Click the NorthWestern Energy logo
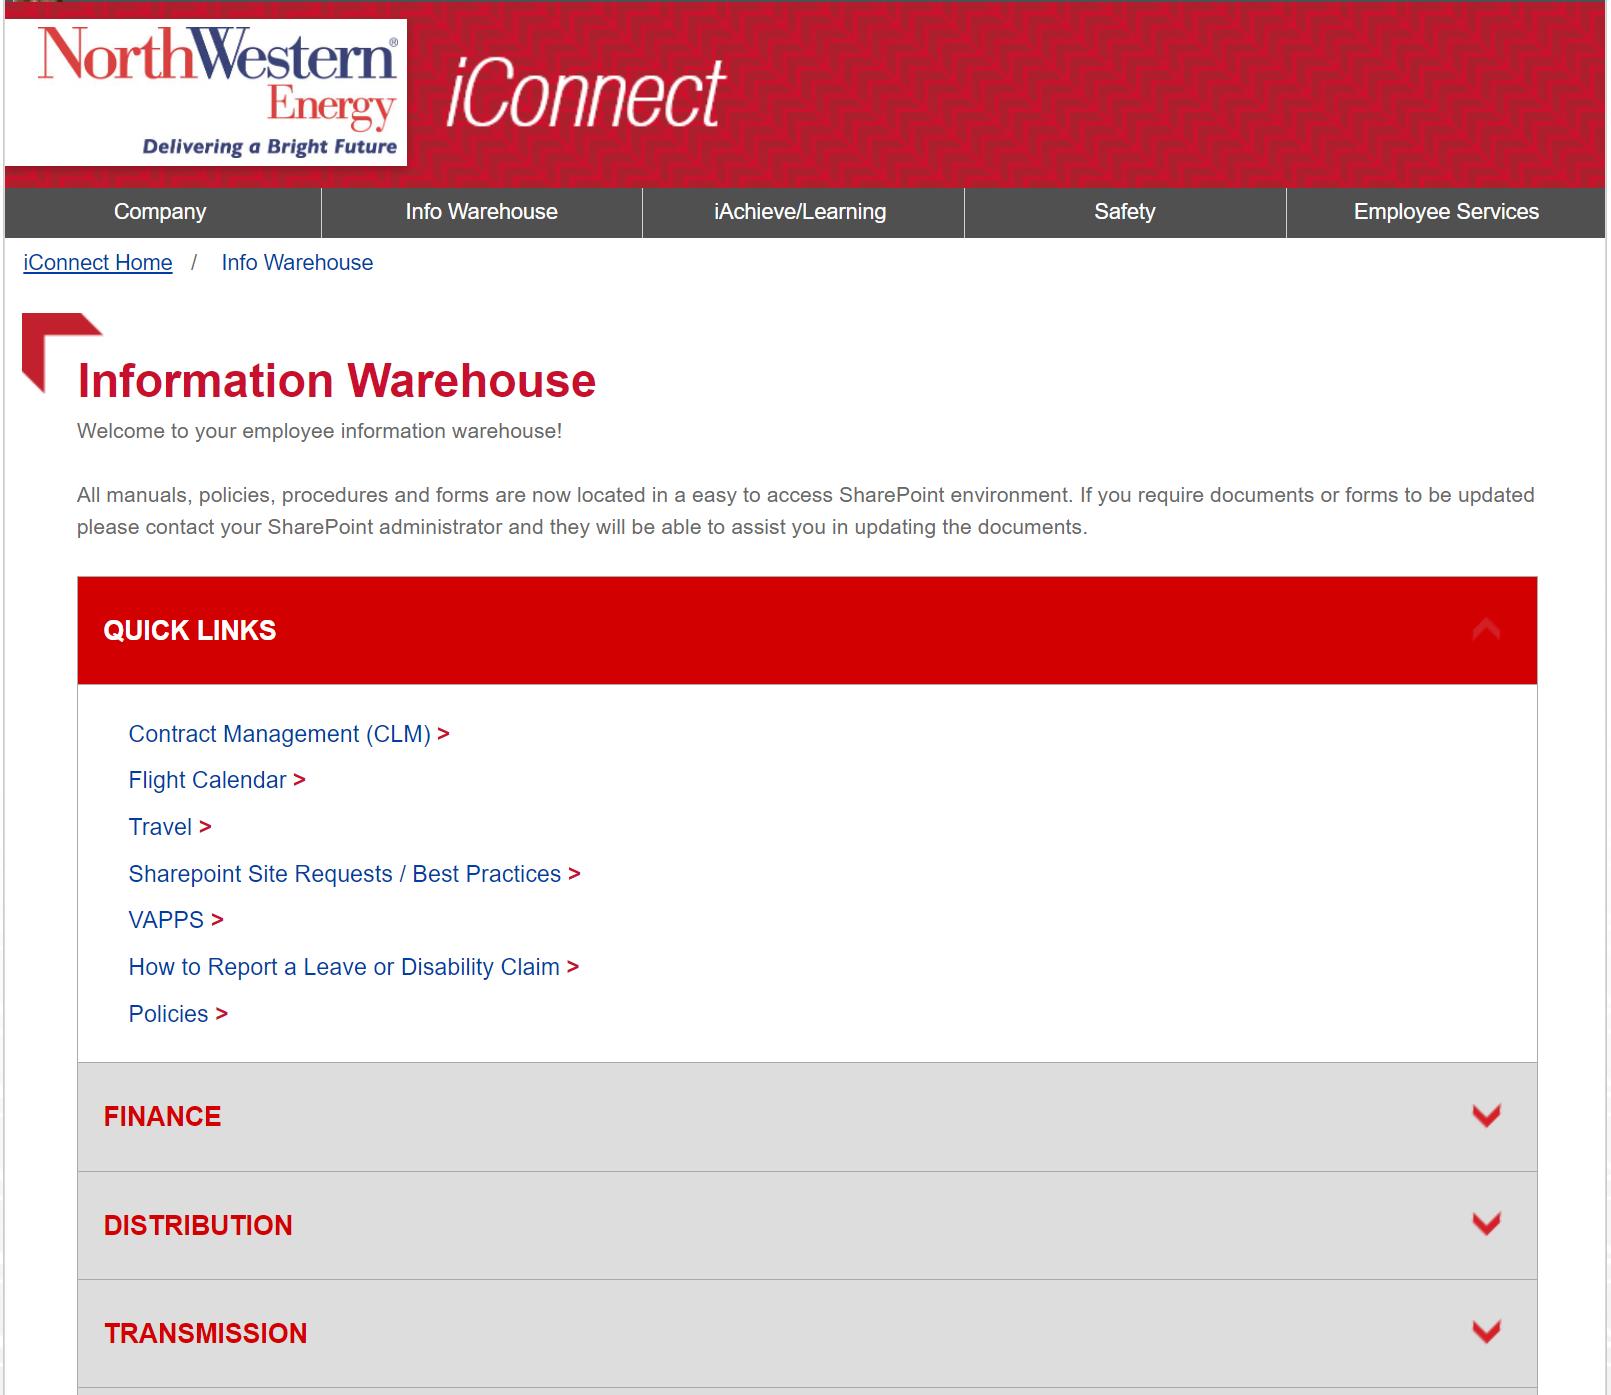 205,92
